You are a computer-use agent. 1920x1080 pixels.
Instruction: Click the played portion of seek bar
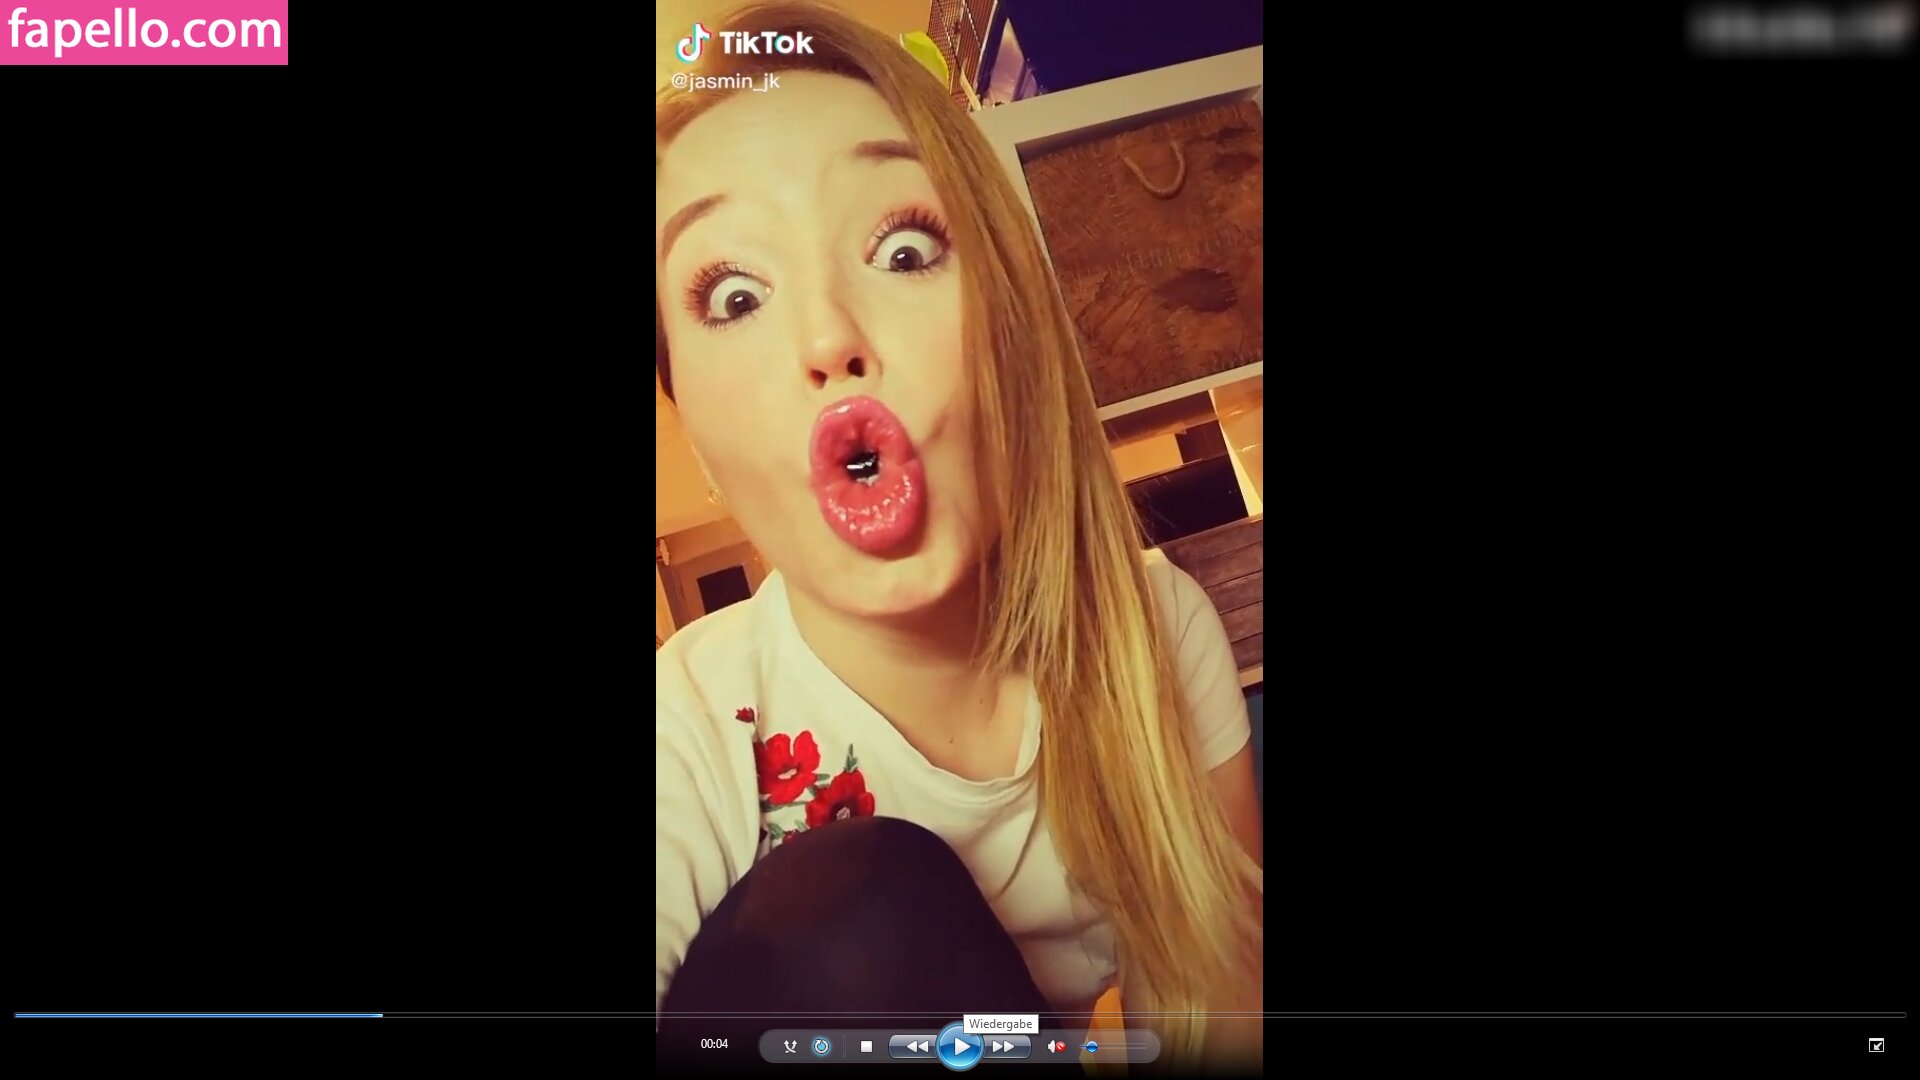[x=200, y=1015]
